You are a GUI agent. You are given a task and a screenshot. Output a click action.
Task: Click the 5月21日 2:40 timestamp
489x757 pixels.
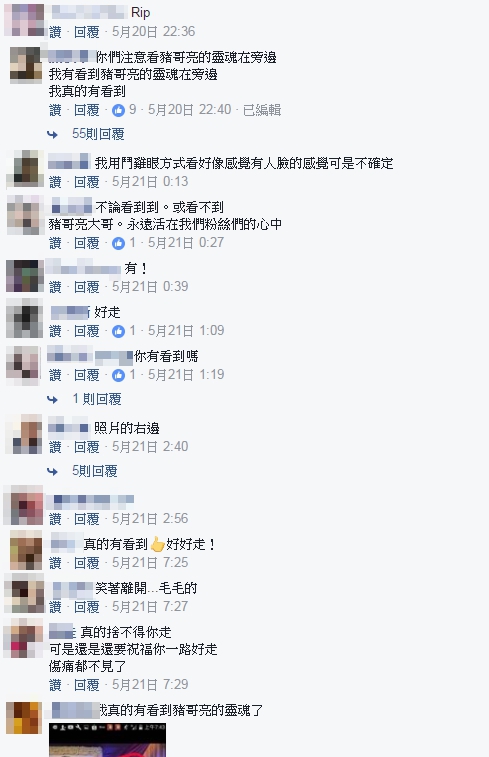(x=150, y=447)
